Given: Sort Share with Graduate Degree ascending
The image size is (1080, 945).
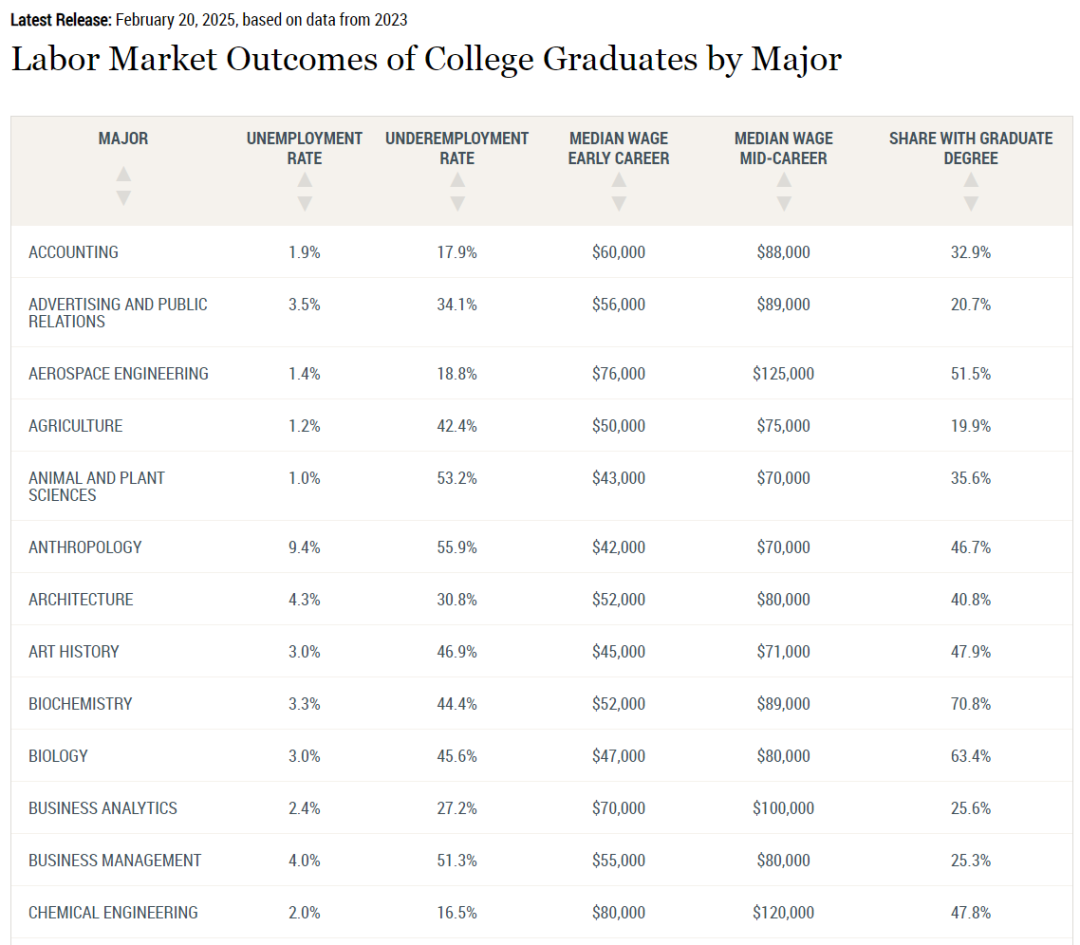Looking at the screenshot, I should pos(971,180).
